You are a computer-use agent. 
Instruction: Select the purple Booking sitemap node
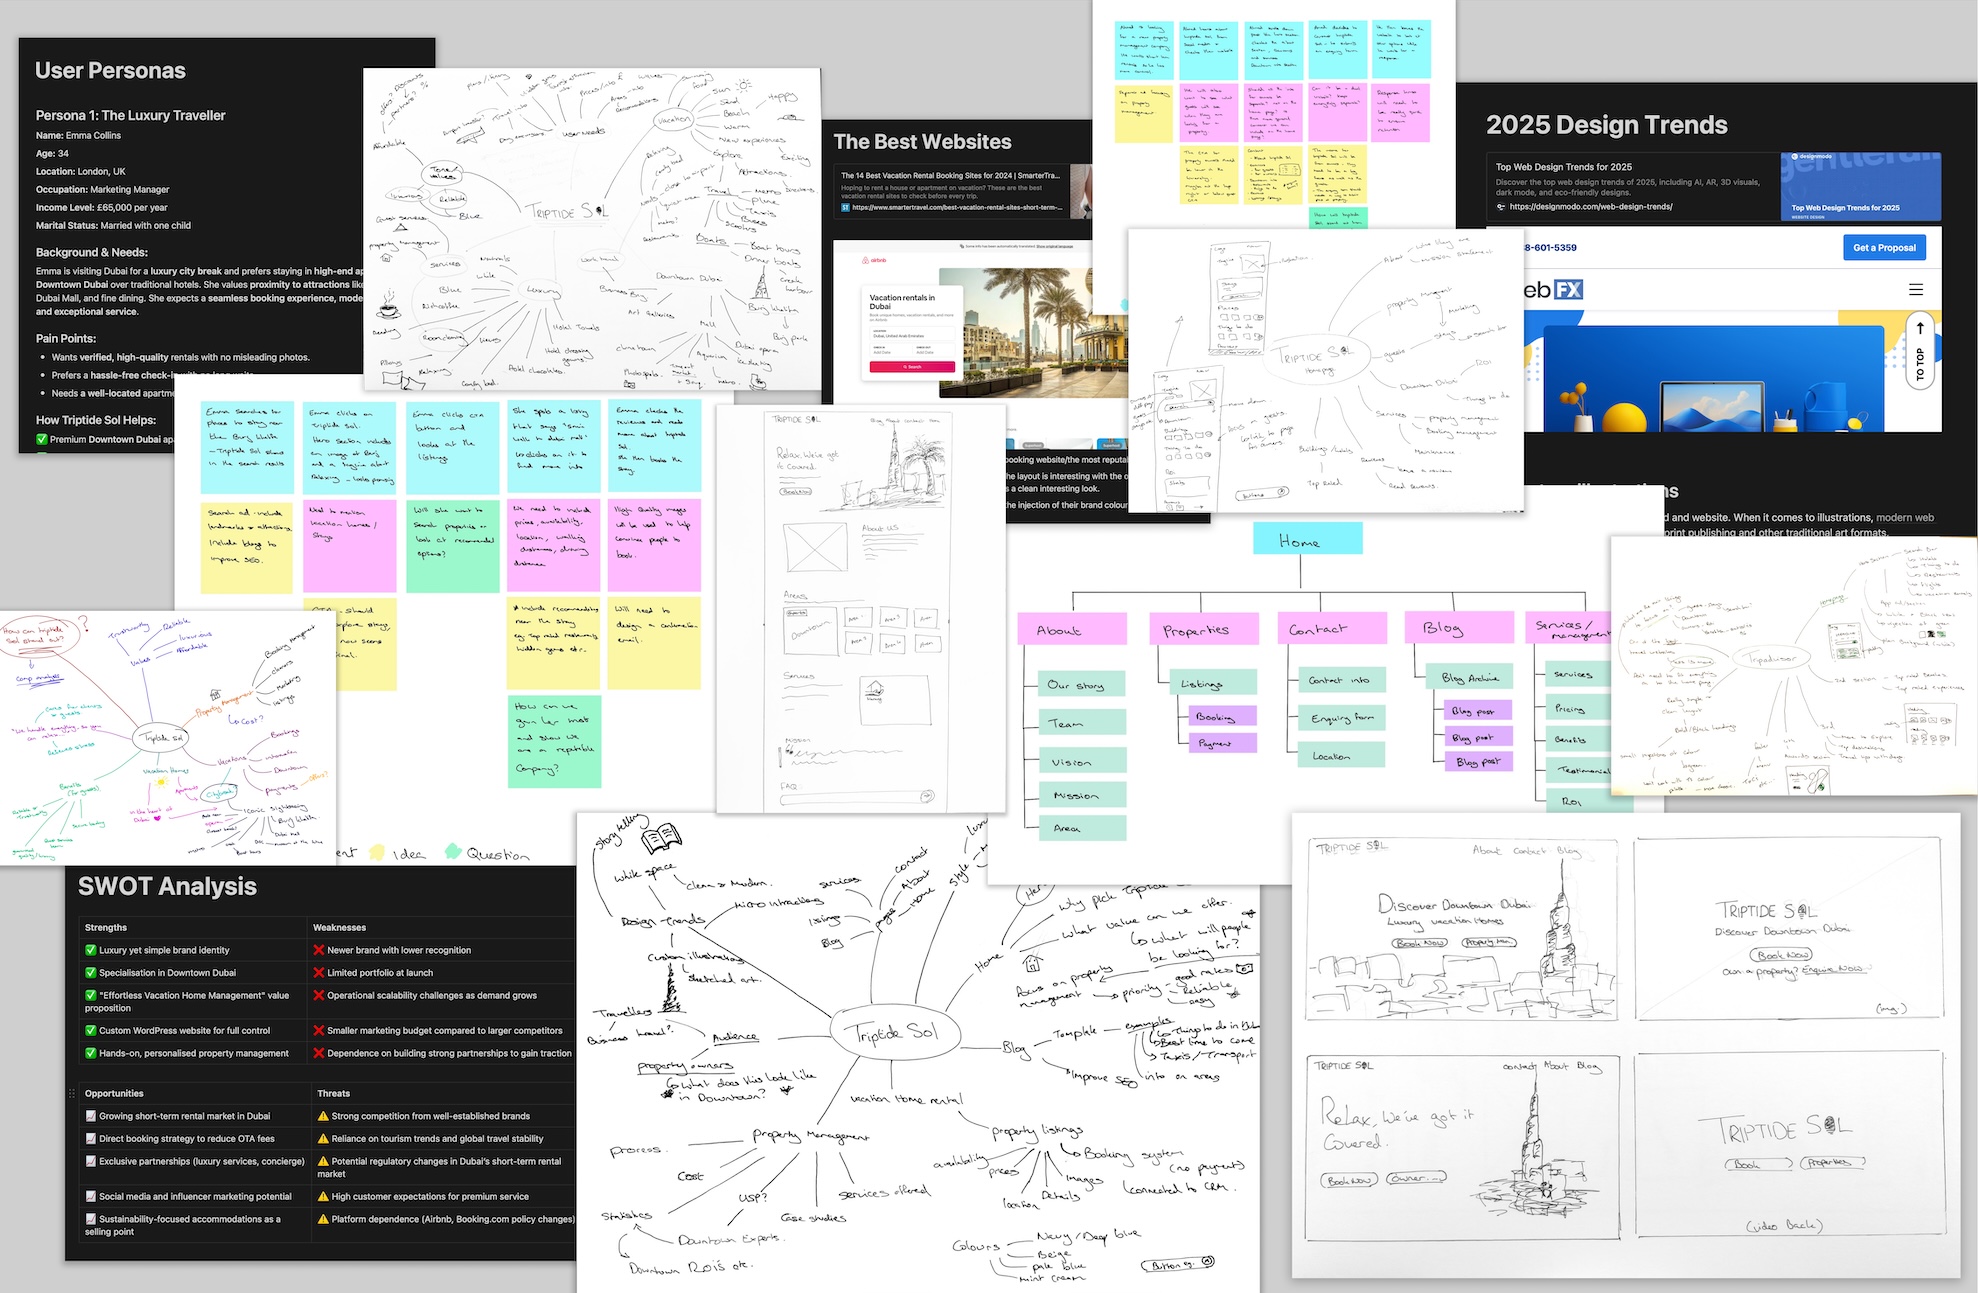(1222, 716)
